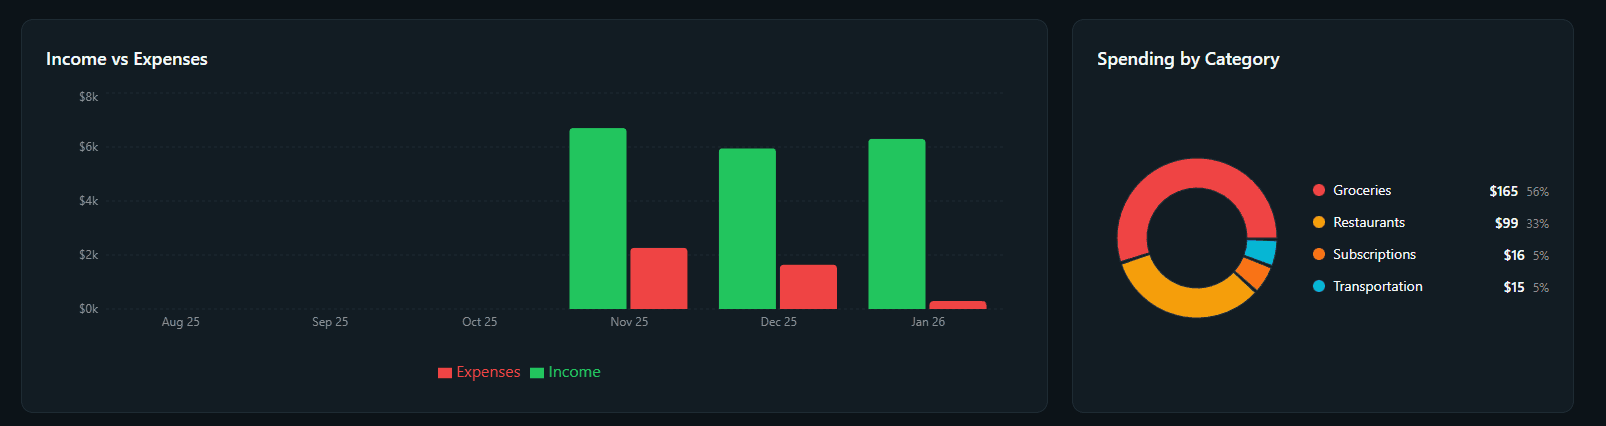Click green Income legend swatch
The width and height of the screenshot is (1606, 426).
click(x=537, y=373)
